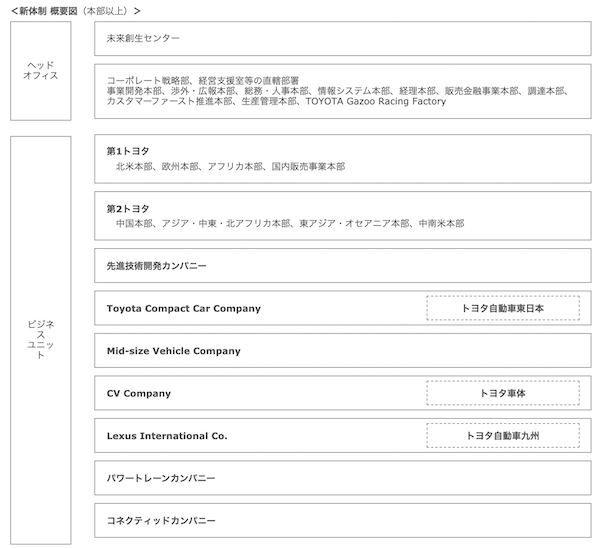Click Mid-size Vehicle Company label
Viewport: 600px width, 548px height.
click(174, 351)
